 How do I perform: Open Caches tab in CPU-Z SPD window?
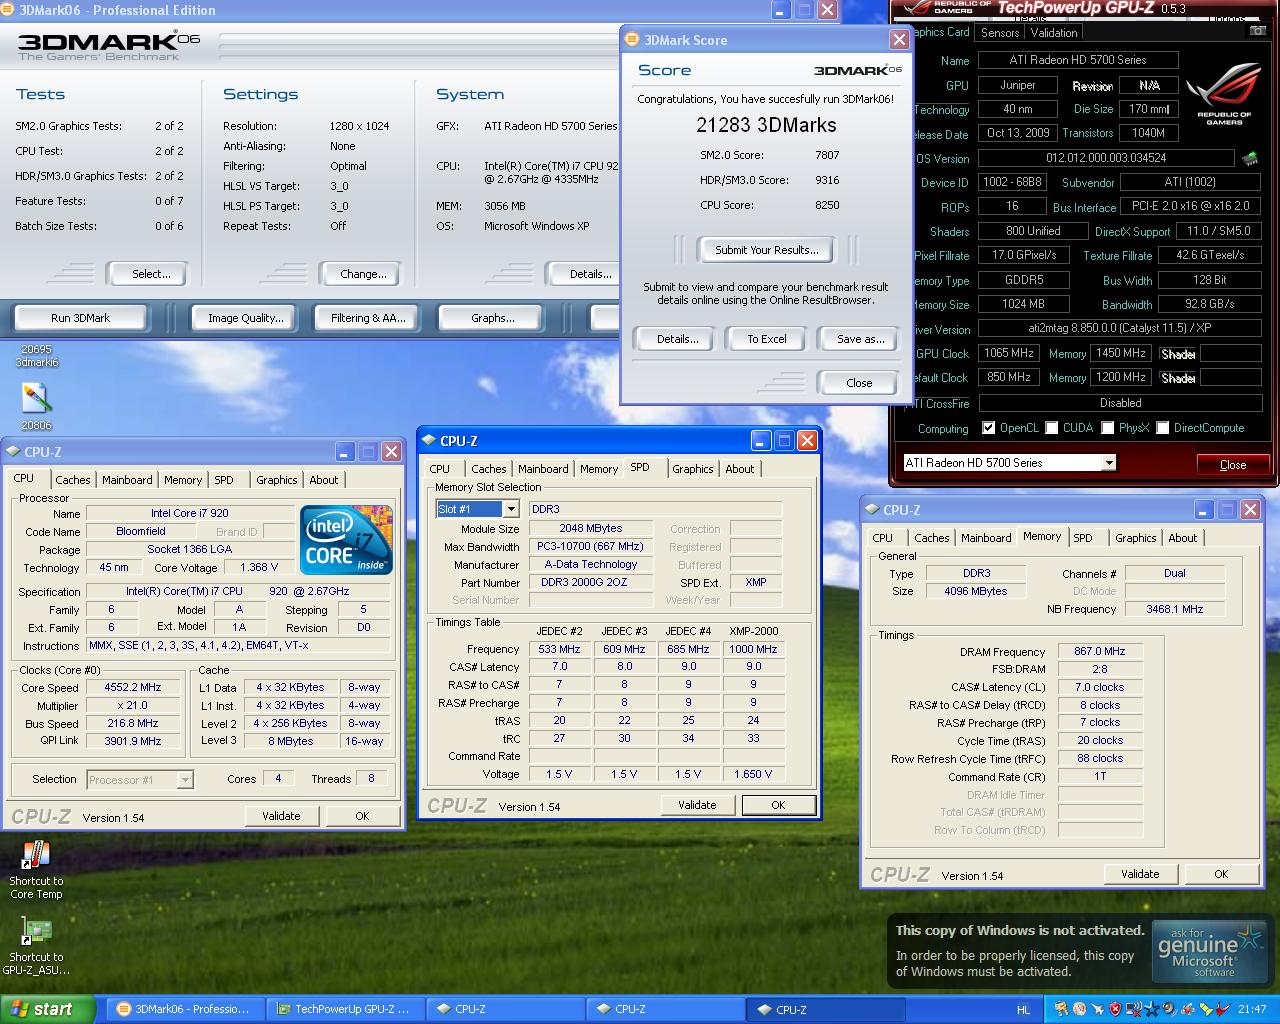point(488,469)
